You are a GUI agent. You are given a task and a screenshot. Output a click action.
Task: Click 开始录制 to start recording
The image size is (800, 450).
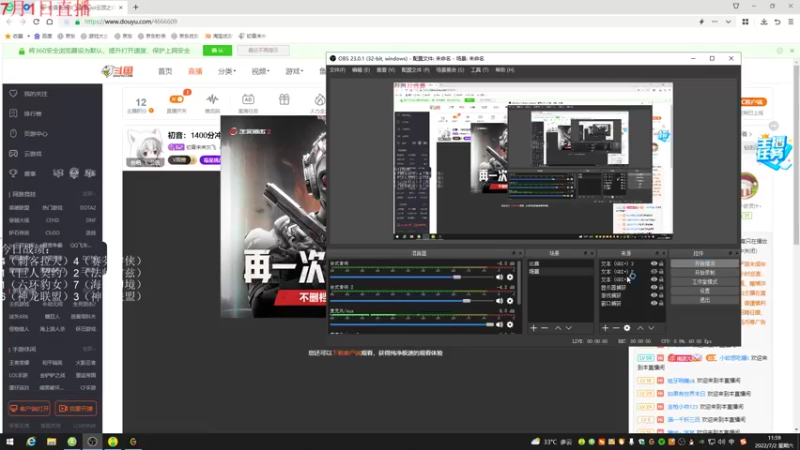705,272
